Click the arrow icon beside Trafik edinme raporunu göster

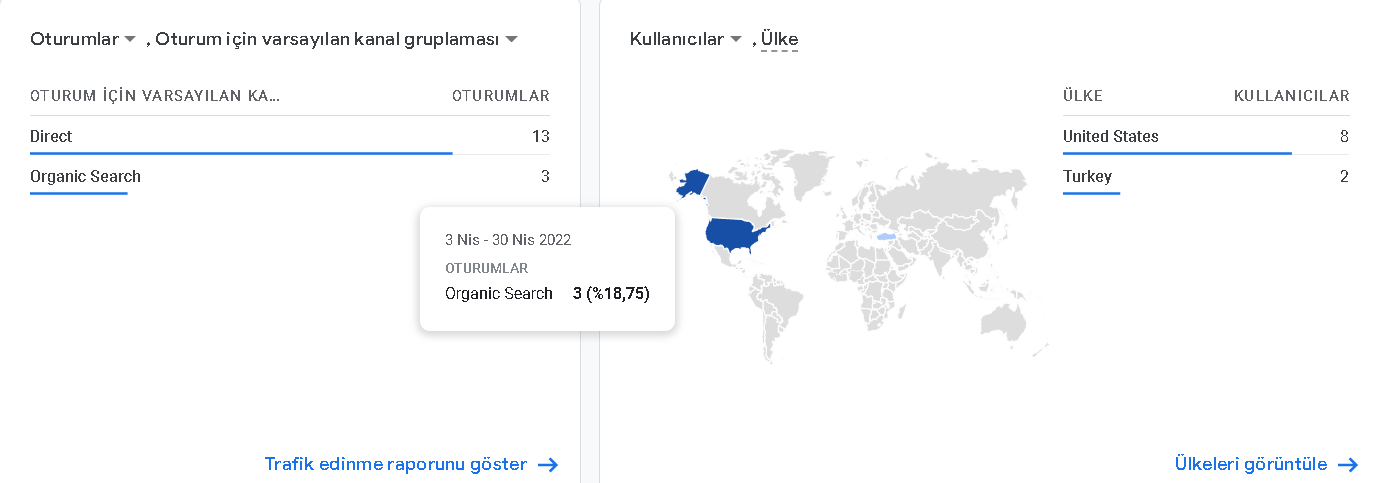click(547, 465)
